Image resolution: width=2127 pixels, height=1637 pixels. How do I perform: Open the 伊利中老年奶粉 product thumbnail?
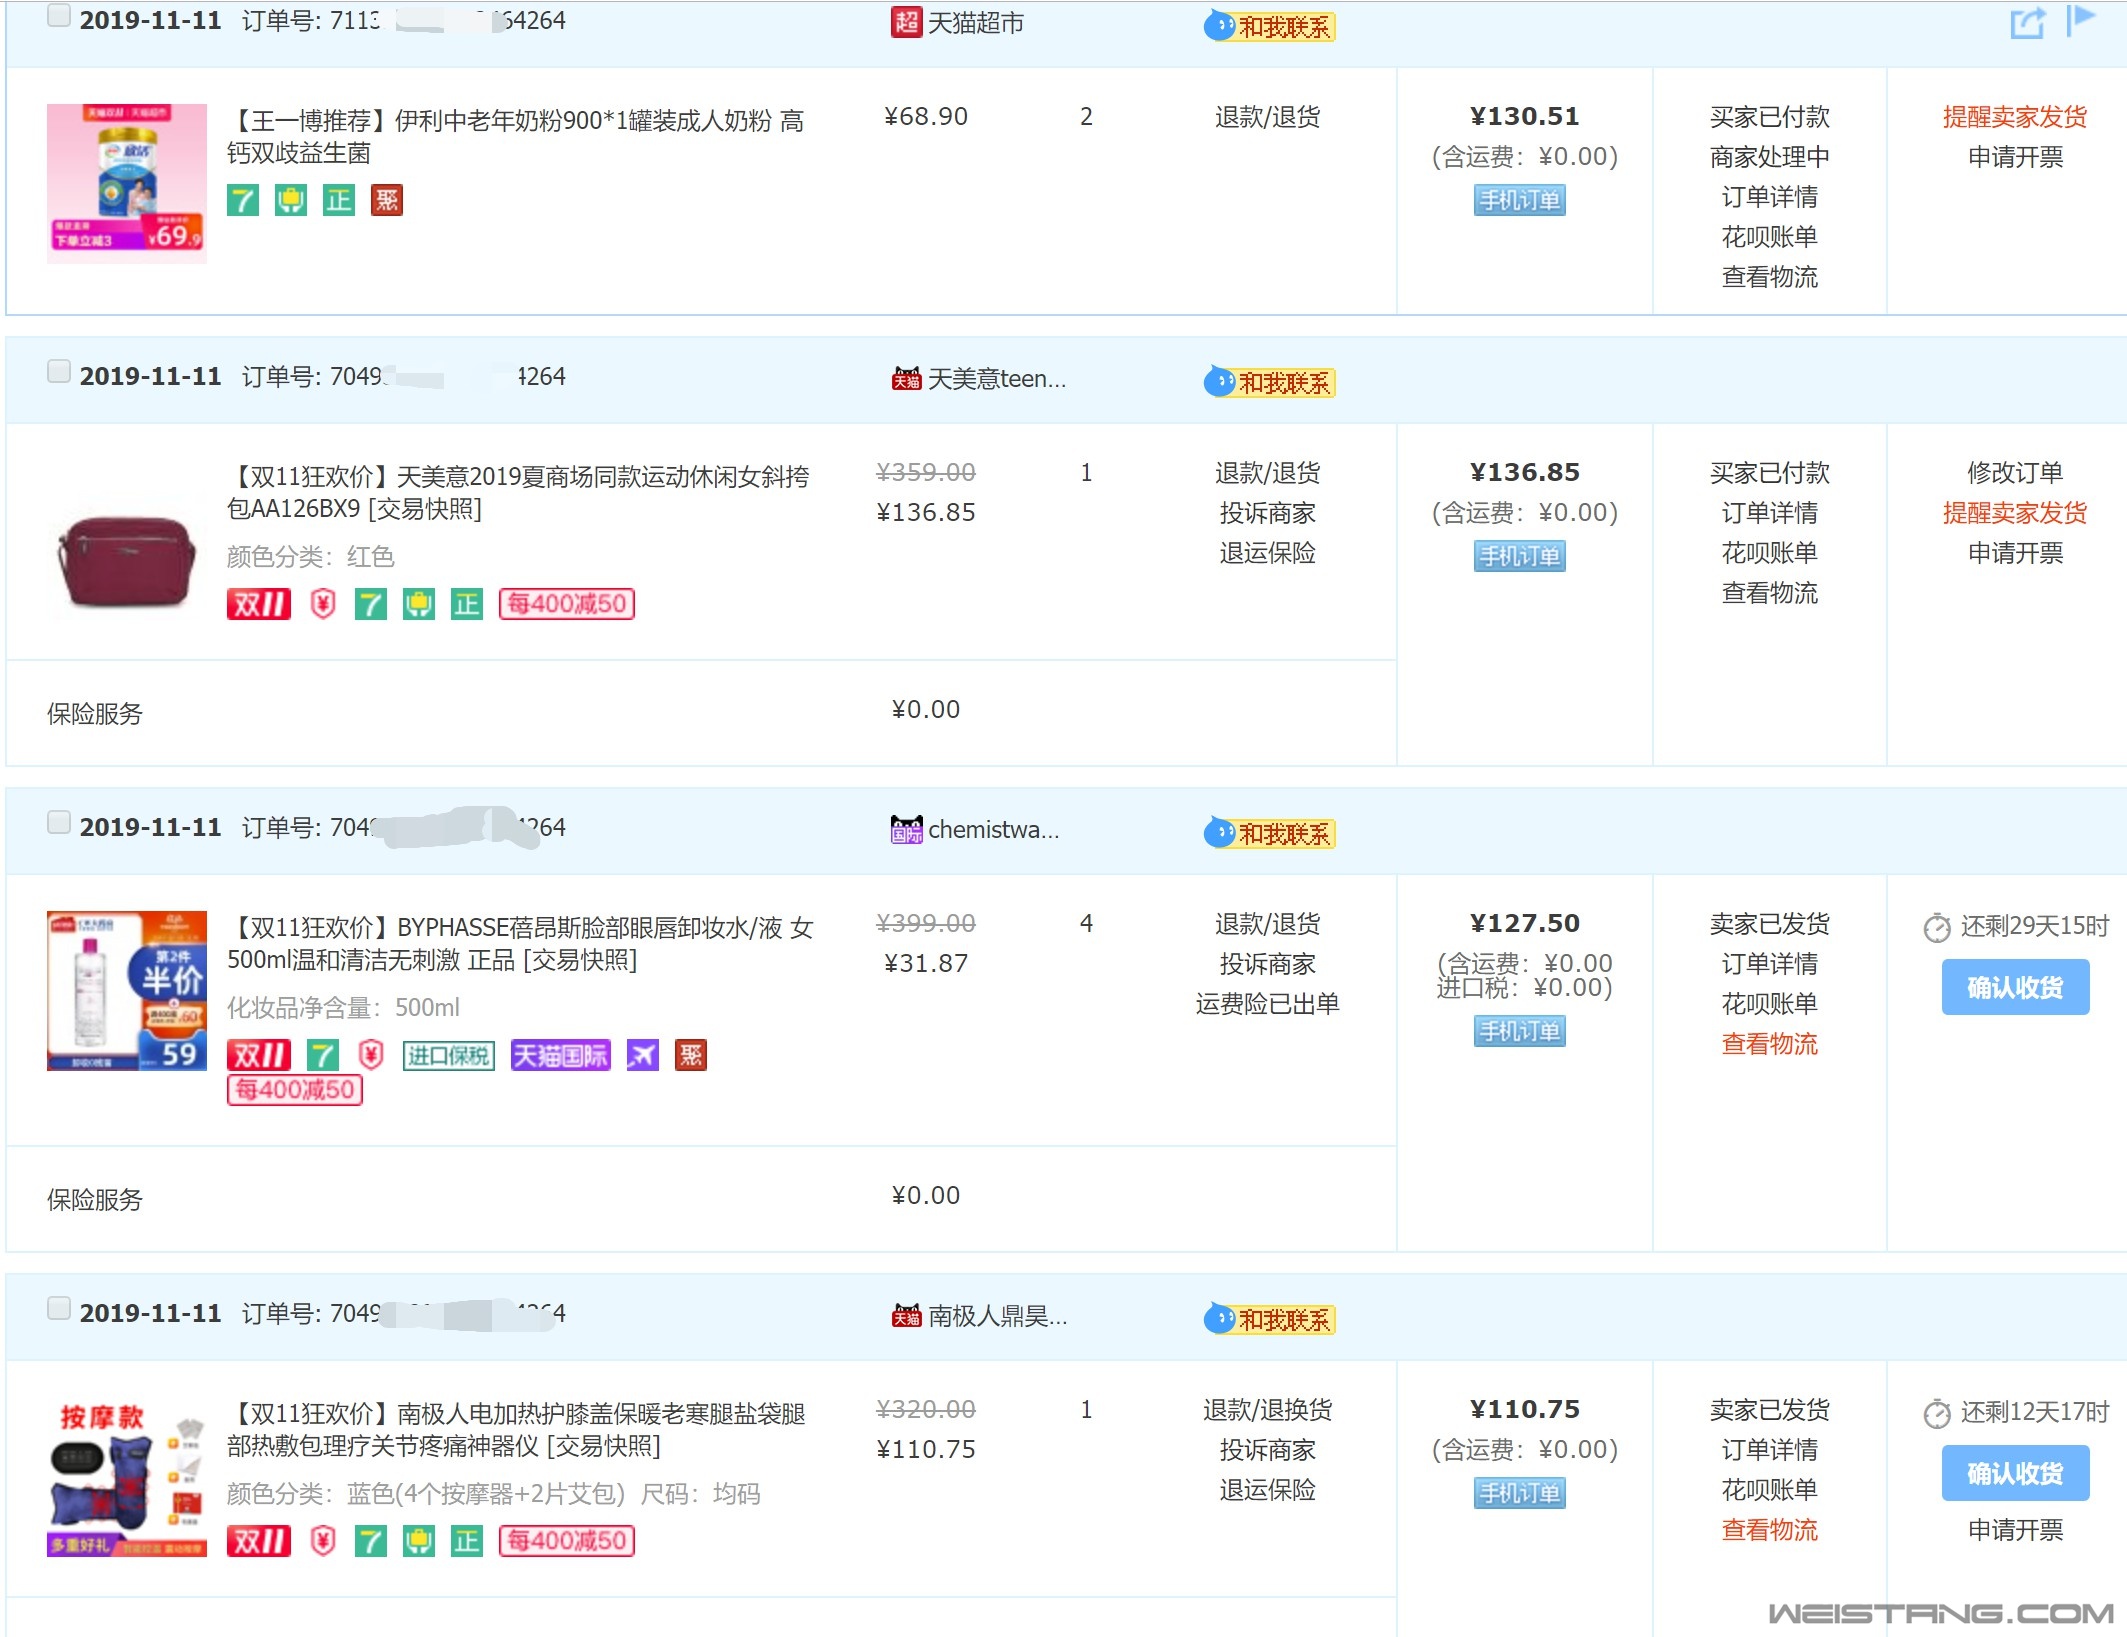tap(127, 184)
